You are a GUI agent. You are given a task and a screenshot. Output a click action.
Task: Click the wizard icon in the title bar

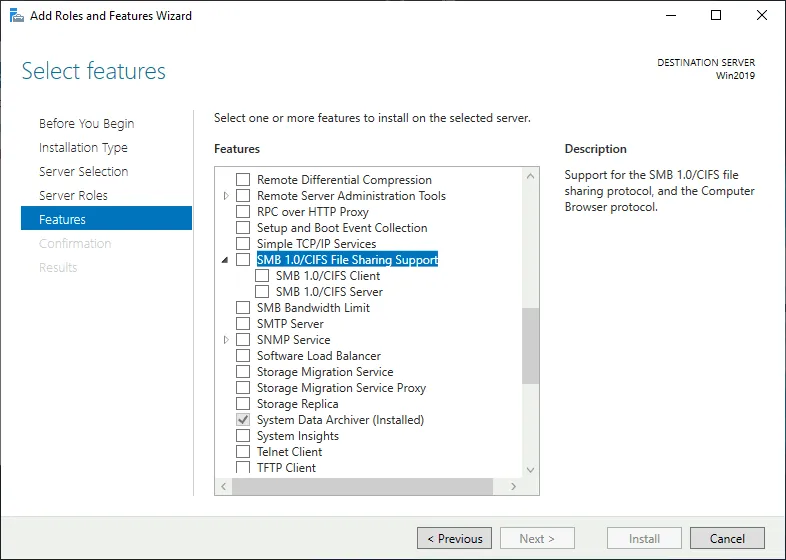16,16
